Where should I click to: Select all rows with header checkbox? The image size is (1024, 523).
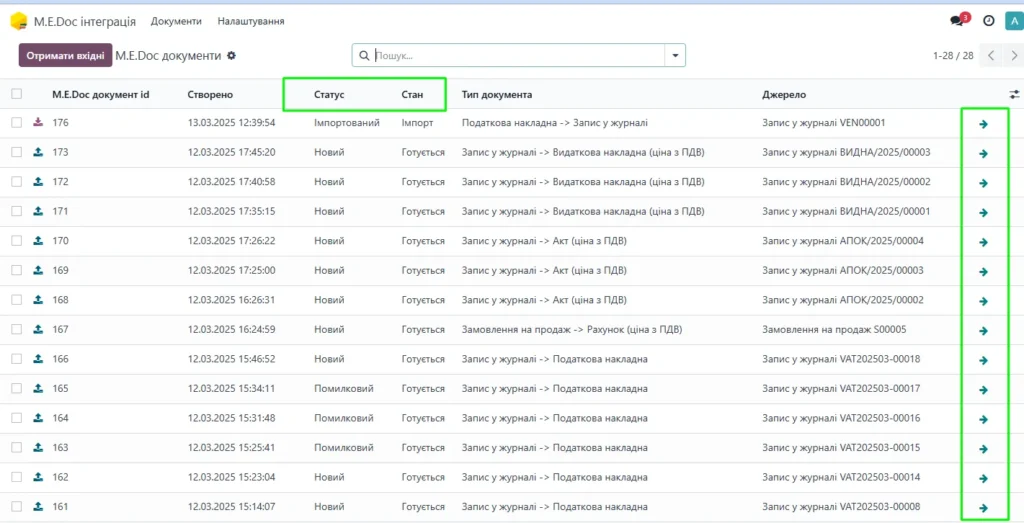pos(17,94)
